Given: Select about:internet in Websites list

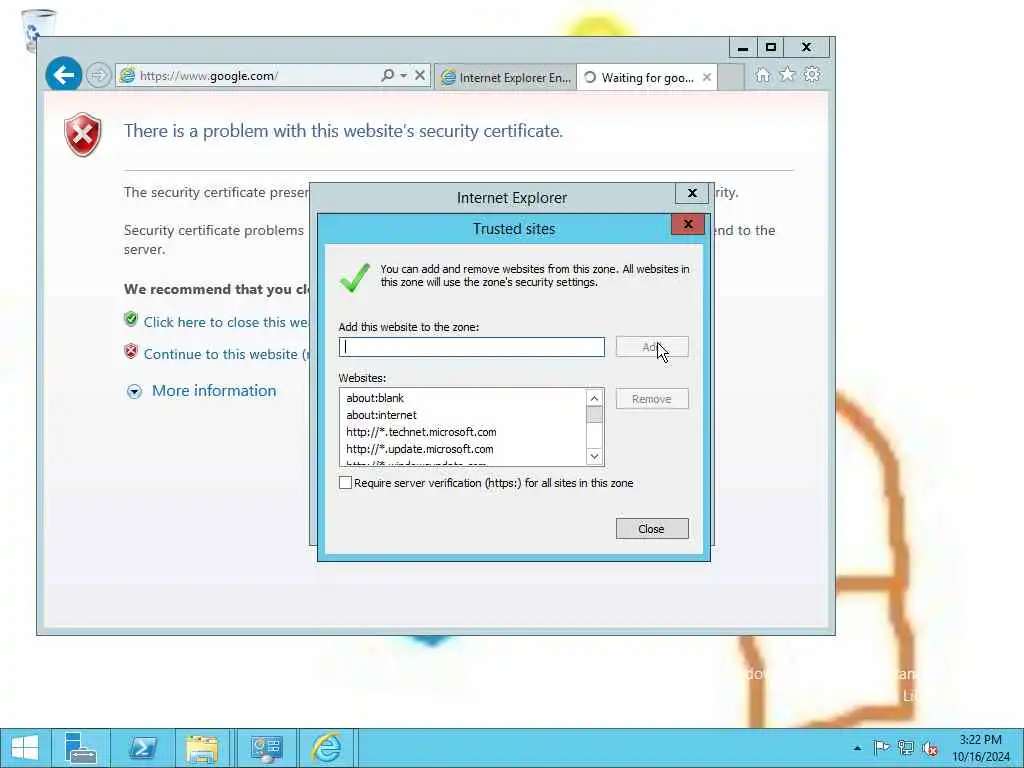Looking at the screenshot, I should (x=463, y=415).
